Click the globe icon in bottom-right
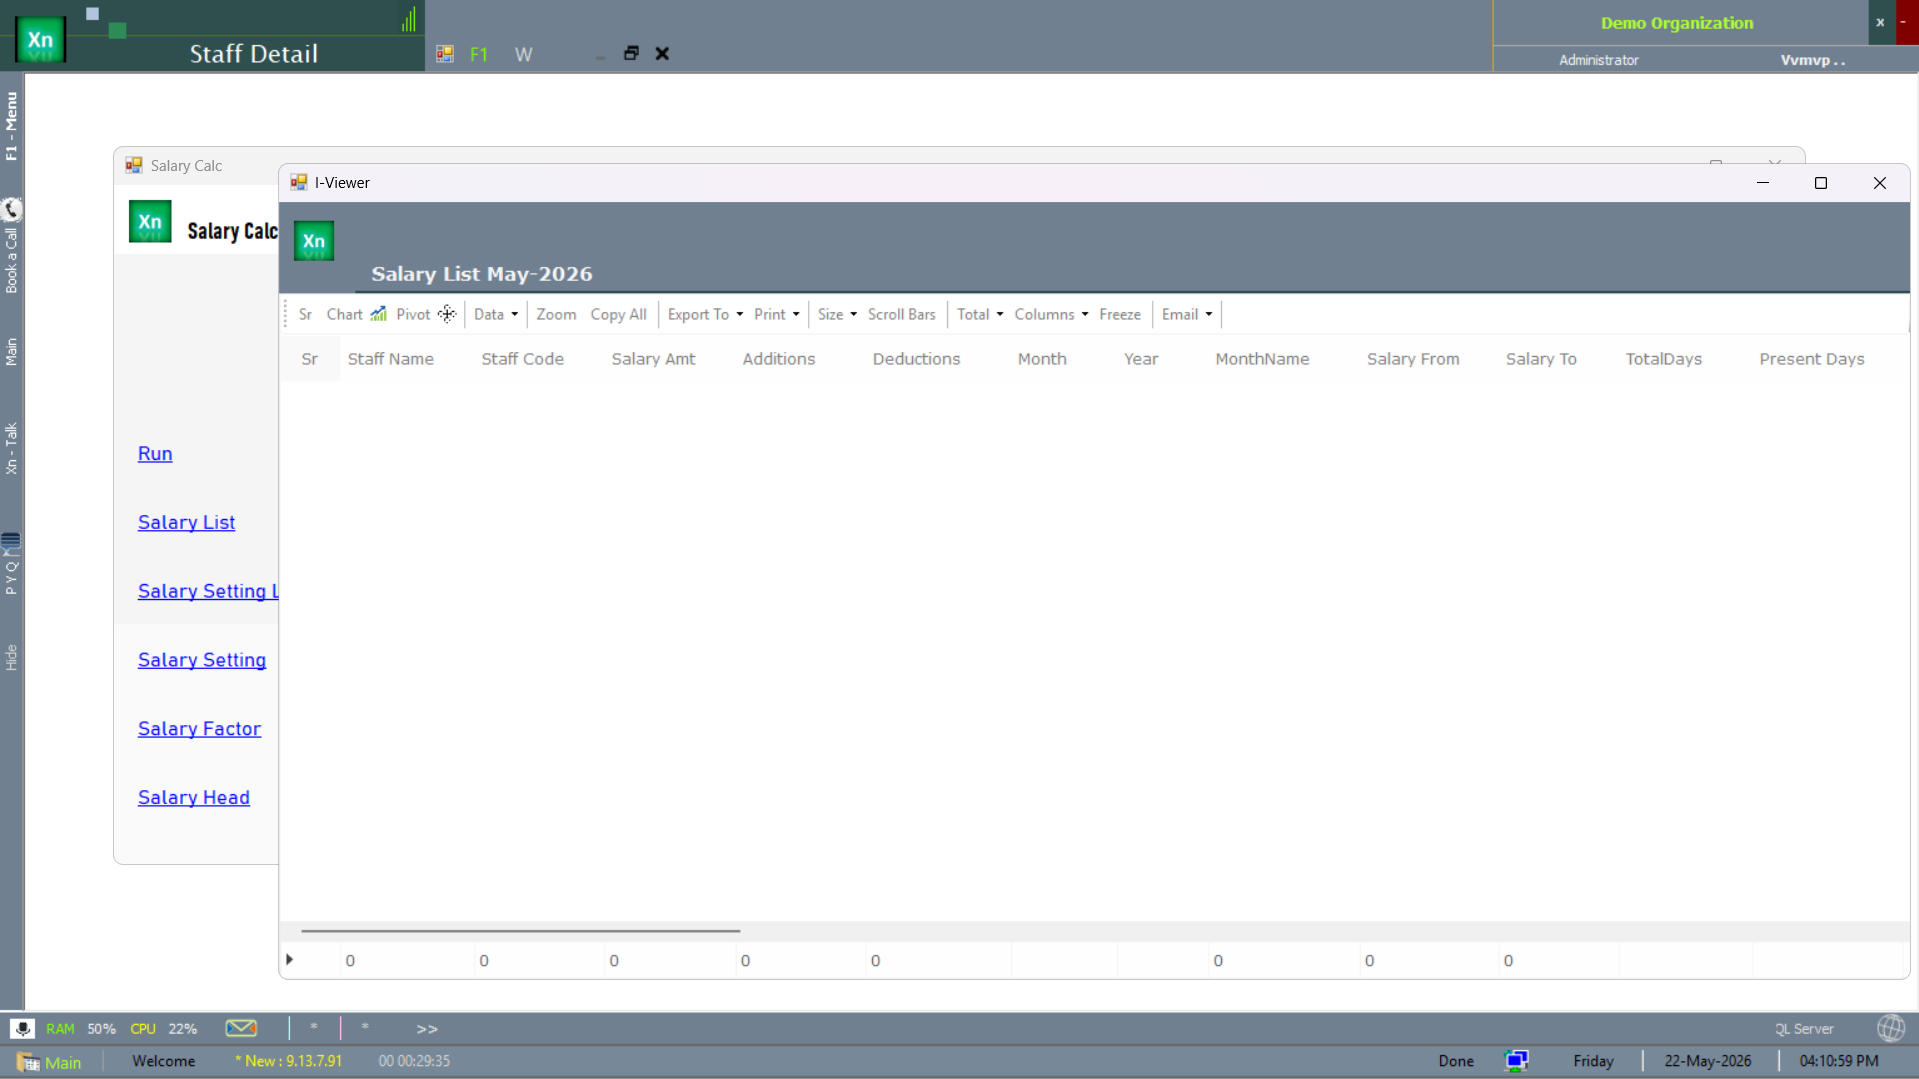 (1891, 1028)
